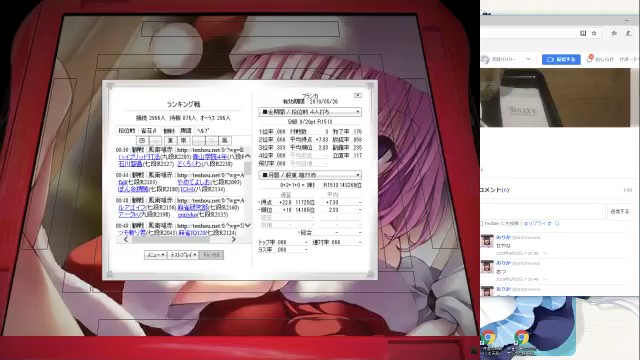Click avatar beside the せやな comment
Image resolution: width=640 pixels, height=360 pixels.
click(487, 241)
